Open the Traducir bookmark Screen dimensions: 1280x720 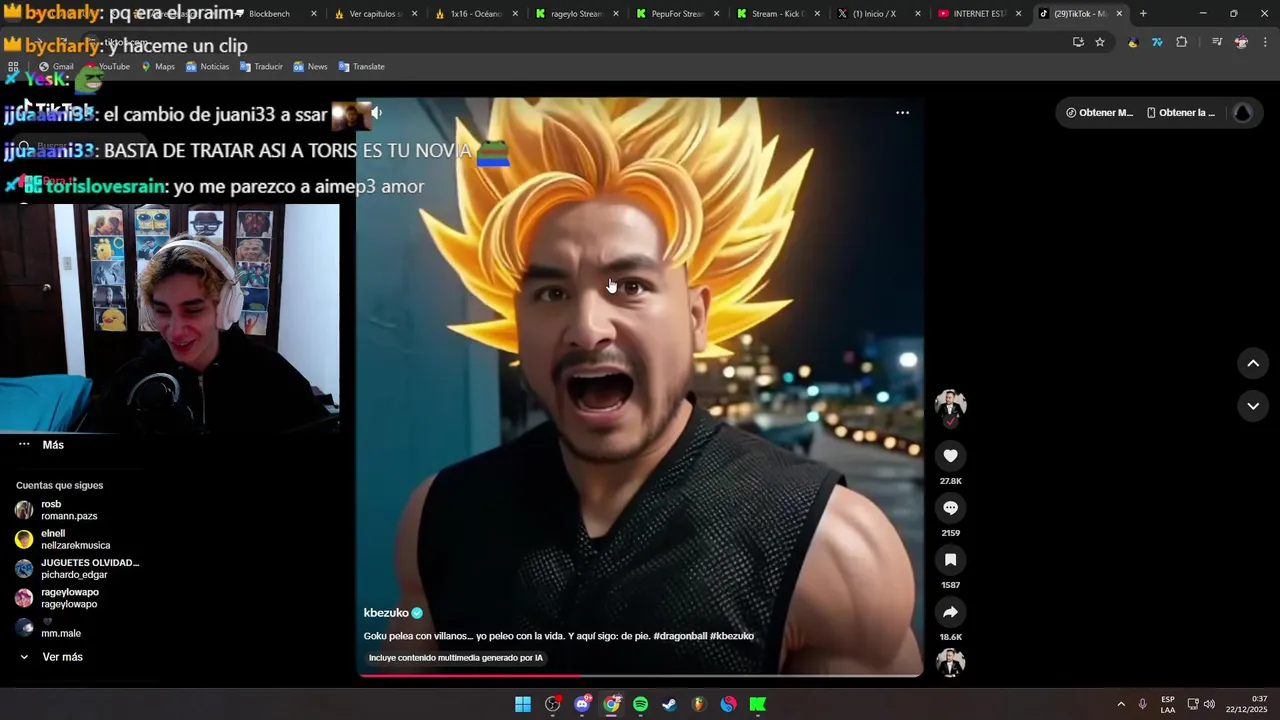(x=261, y=67)
